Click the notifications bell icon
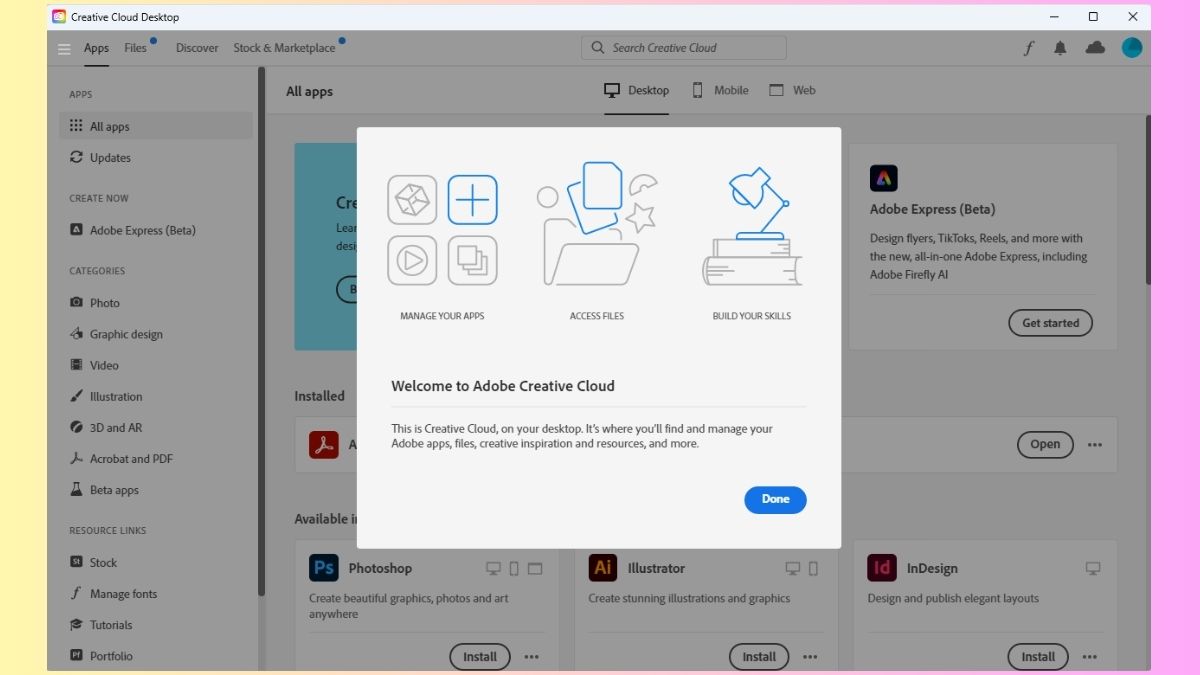Screen dimensions: 1200x675 [x=1060, y=47]
